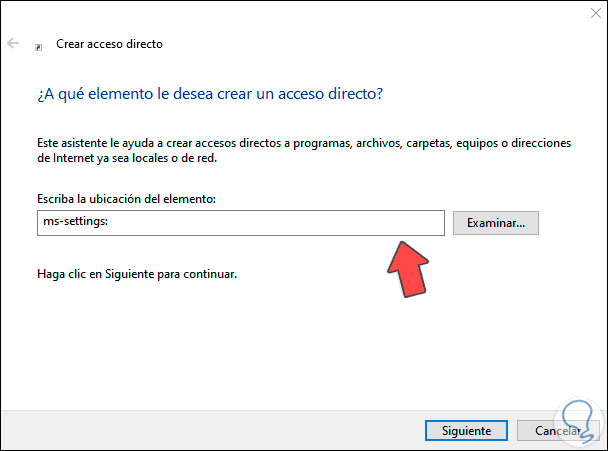Click the shortcut icon beside the window title
608x451 pixels.
(x=39, y=46)
